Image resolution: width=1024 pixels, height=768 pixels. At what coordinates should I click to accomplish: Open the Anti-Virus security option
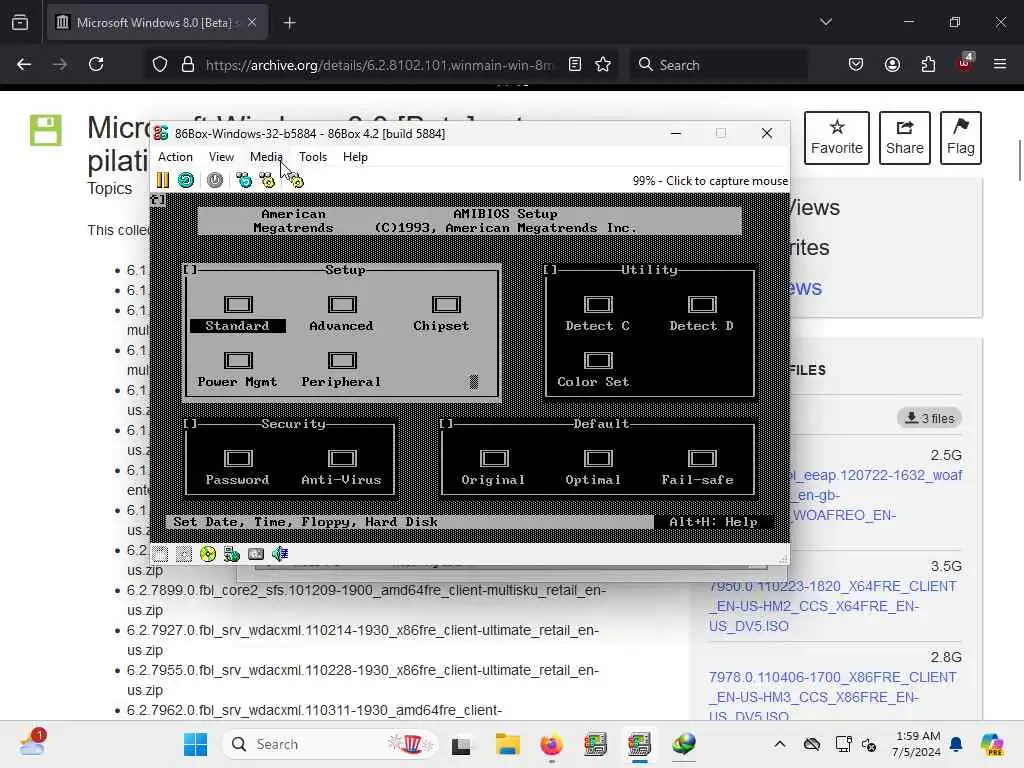342,468
